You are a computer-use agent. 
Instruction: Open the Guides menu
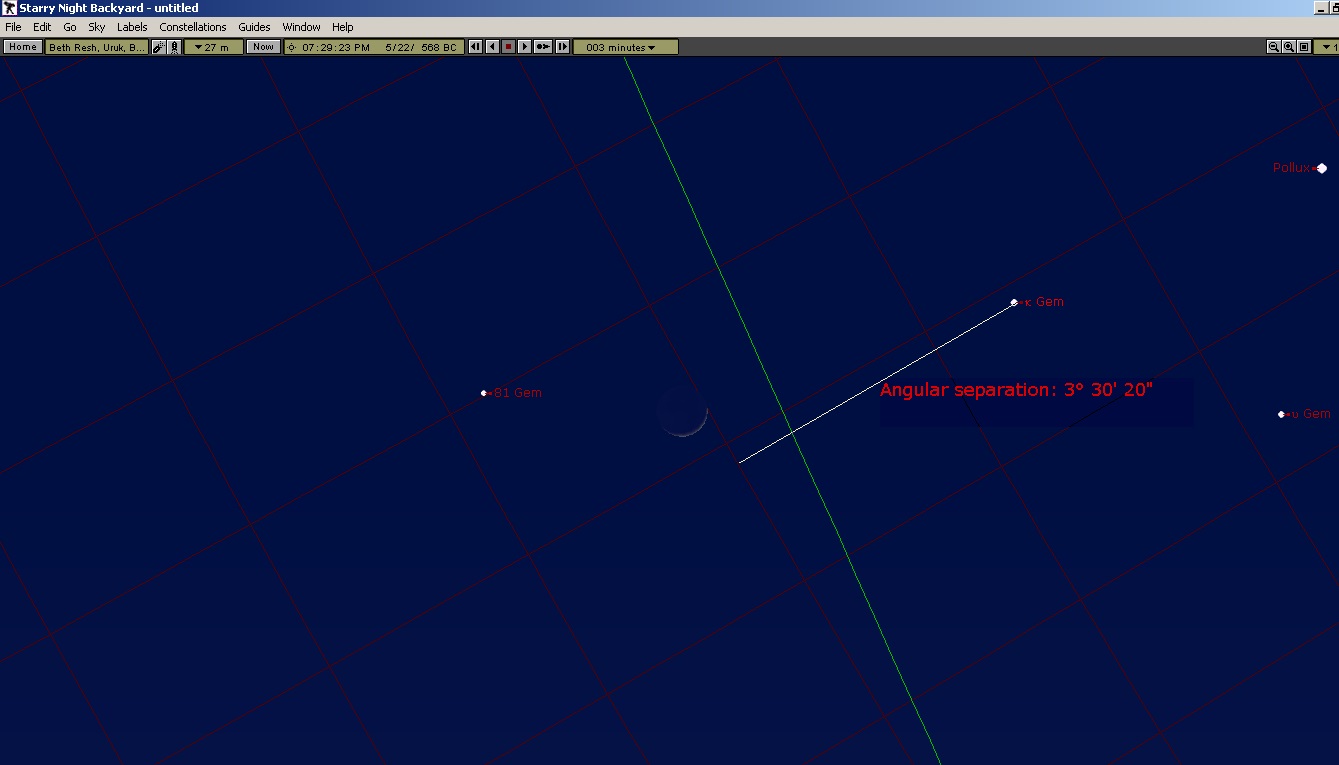(254, 27)
